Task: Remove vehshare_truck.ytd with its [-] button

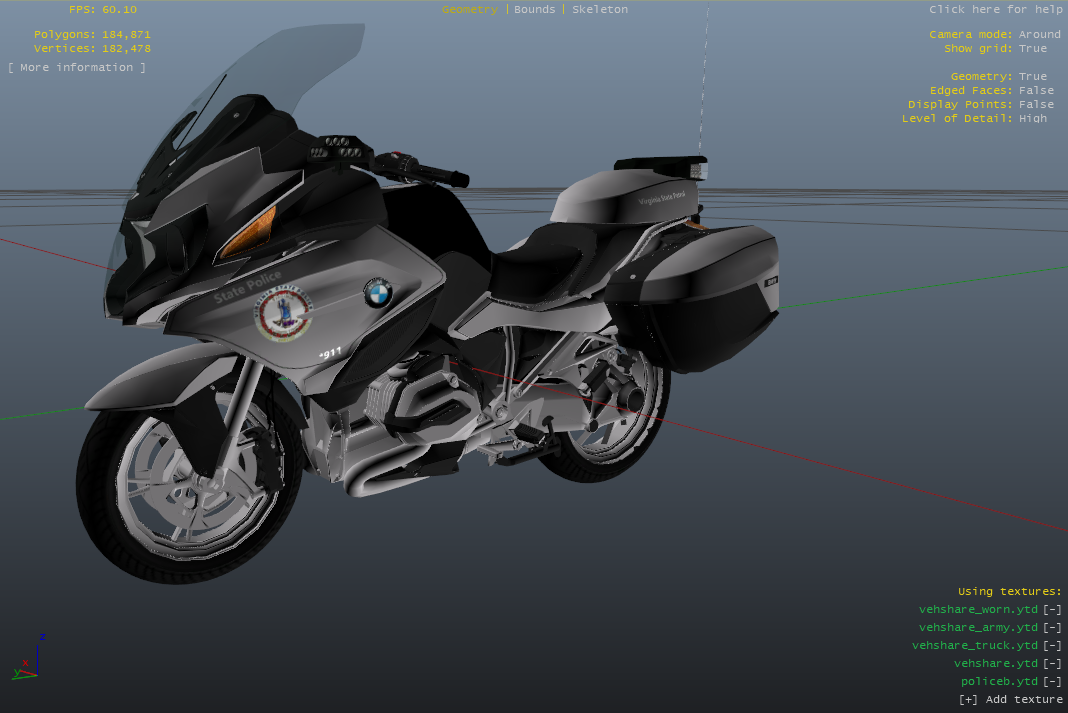Action: (x=1051, y=646)
